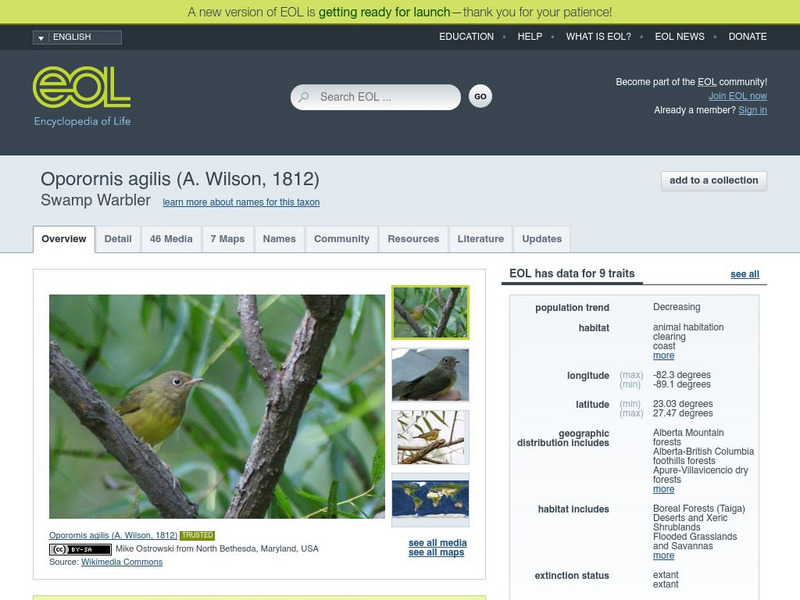Click the magnifier icon in search box
This screenshot has width=800, height=600.
[x=304, y=96]
